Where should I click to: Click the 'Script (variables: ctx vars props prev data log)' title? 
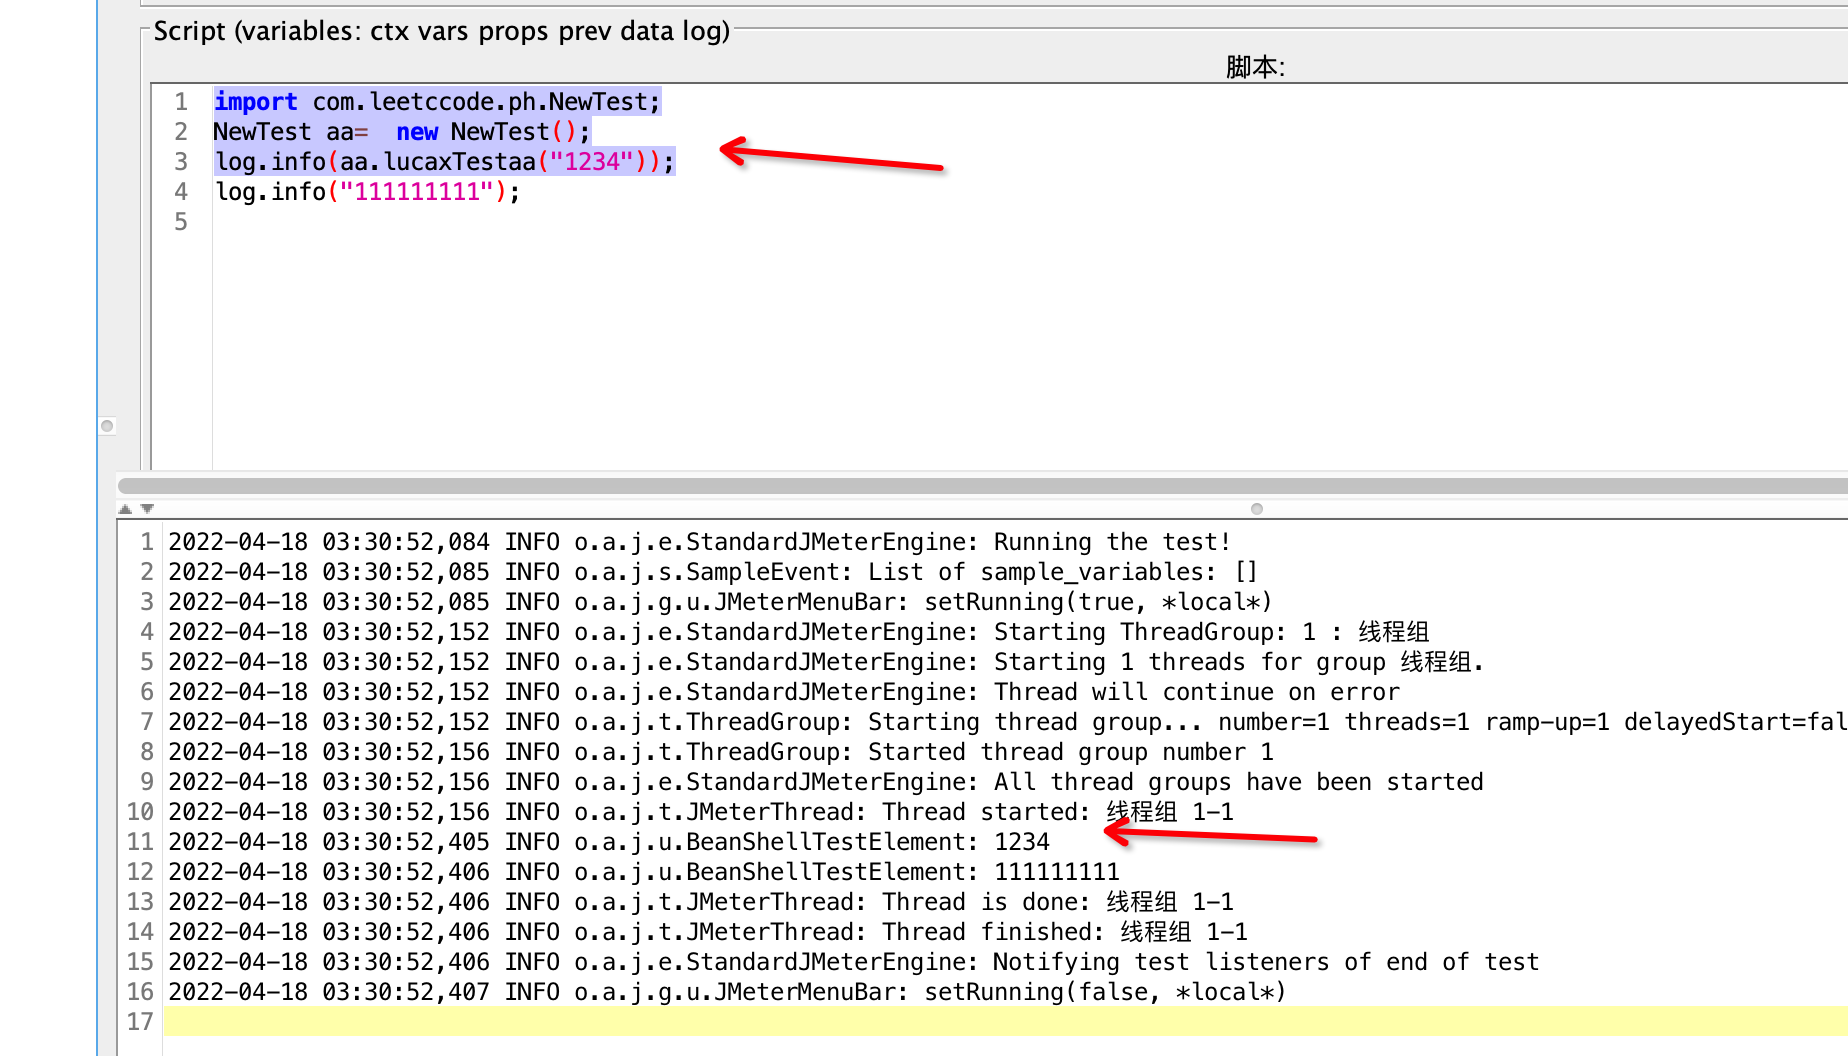pyautogui.click(x=442, y=31)
